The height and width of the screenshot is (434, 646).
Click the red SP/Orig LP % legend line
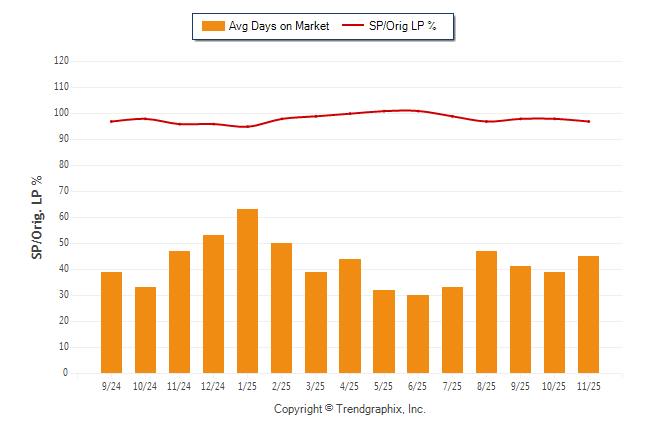(x=354, y=26)
